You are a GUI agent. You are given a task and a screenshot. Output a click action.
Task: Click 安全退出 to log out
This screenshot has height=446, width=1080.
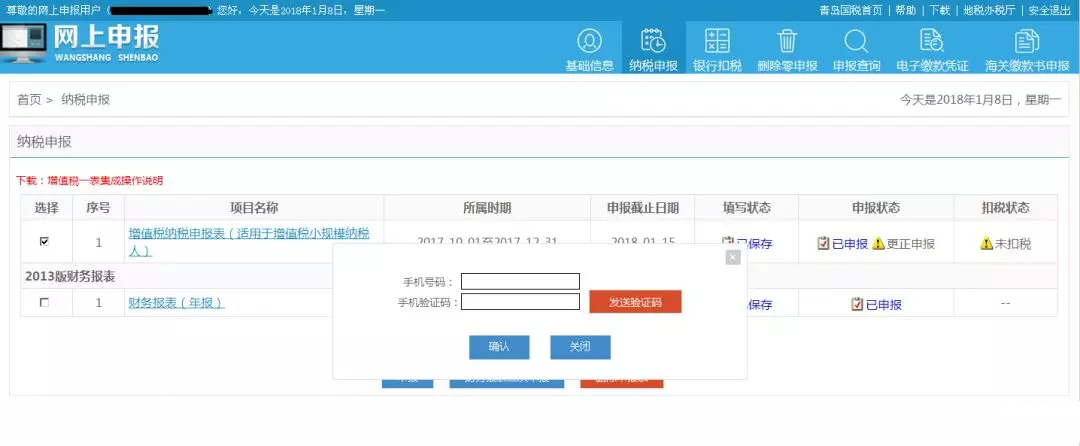click(x=1050, y=10)
